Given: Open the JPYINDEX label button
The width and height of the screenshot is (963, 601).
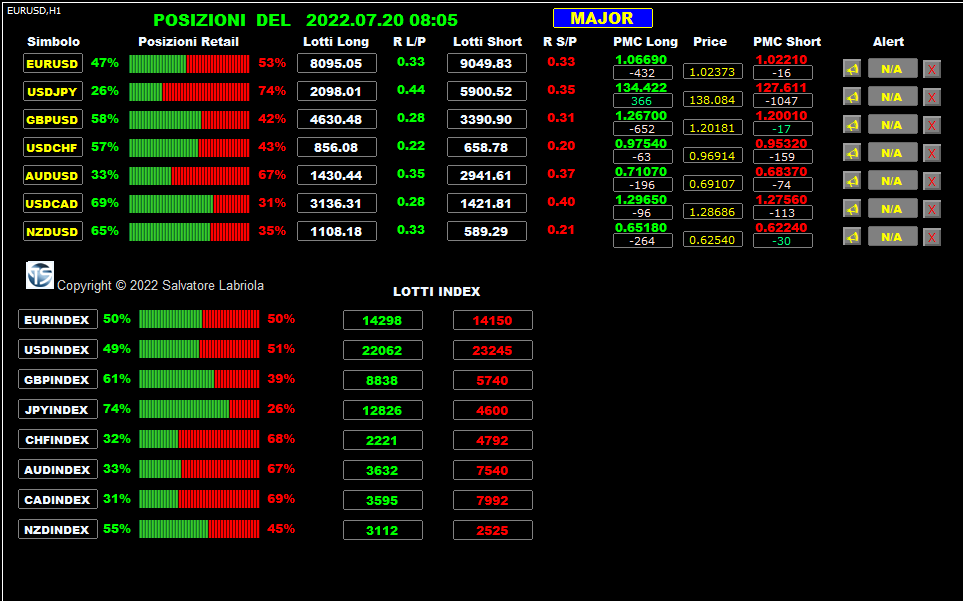Looking at the screenshot, I should 58,409.
